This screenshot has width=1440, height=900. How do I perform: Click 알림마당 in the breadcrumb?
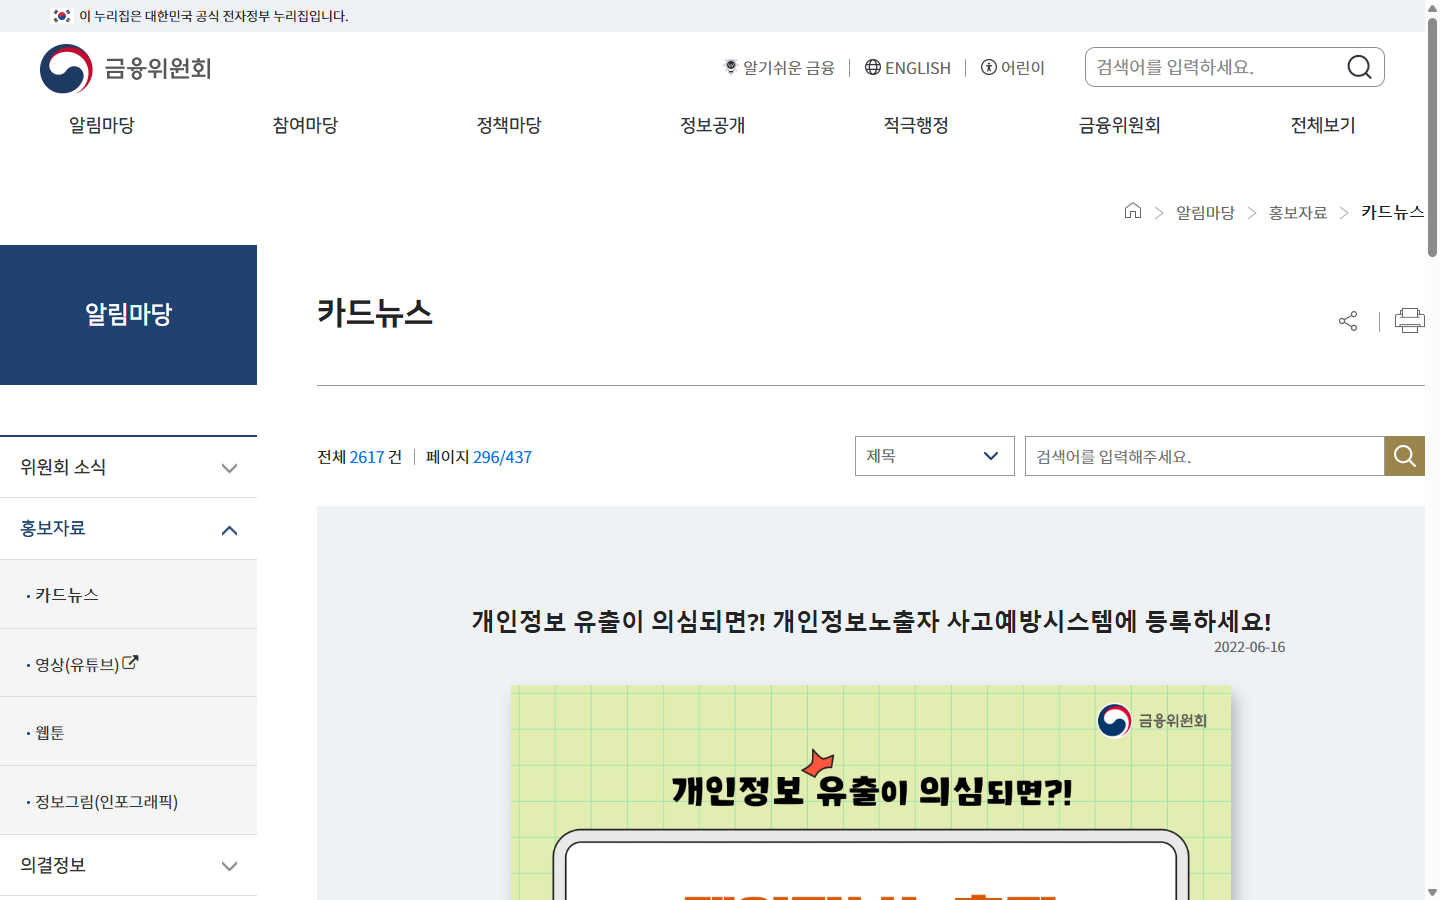pos(1205,212)
